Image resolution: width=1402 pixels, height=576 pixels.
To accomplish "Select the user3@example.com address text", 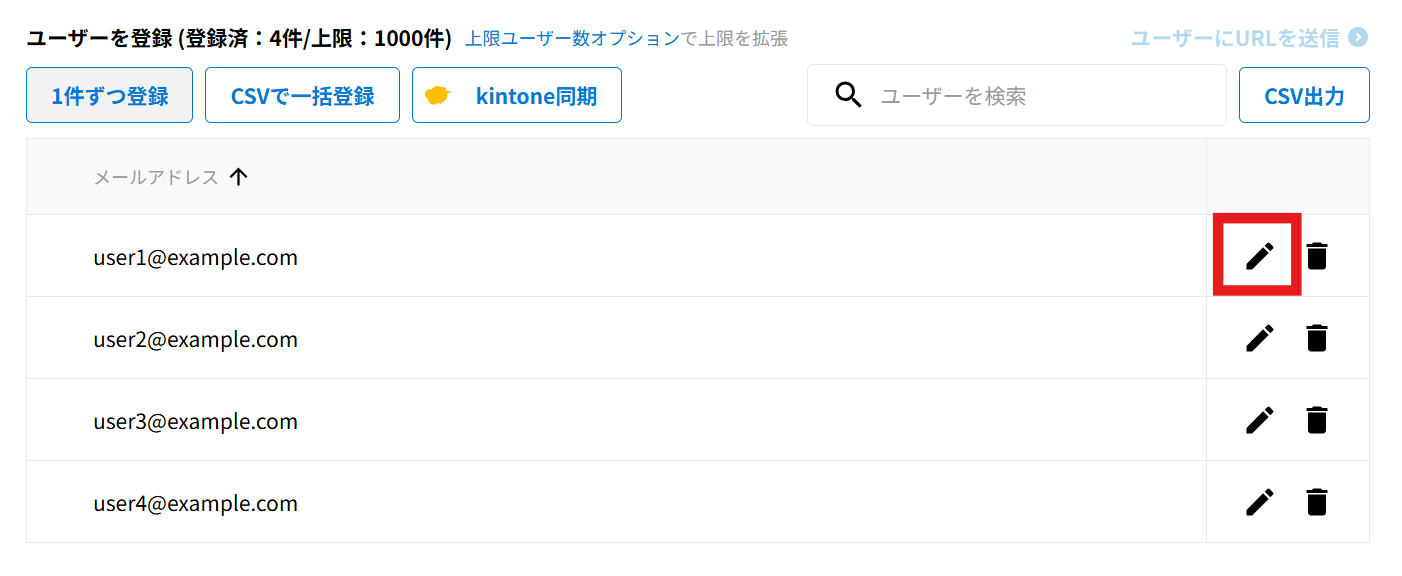I will click(196, 421).
